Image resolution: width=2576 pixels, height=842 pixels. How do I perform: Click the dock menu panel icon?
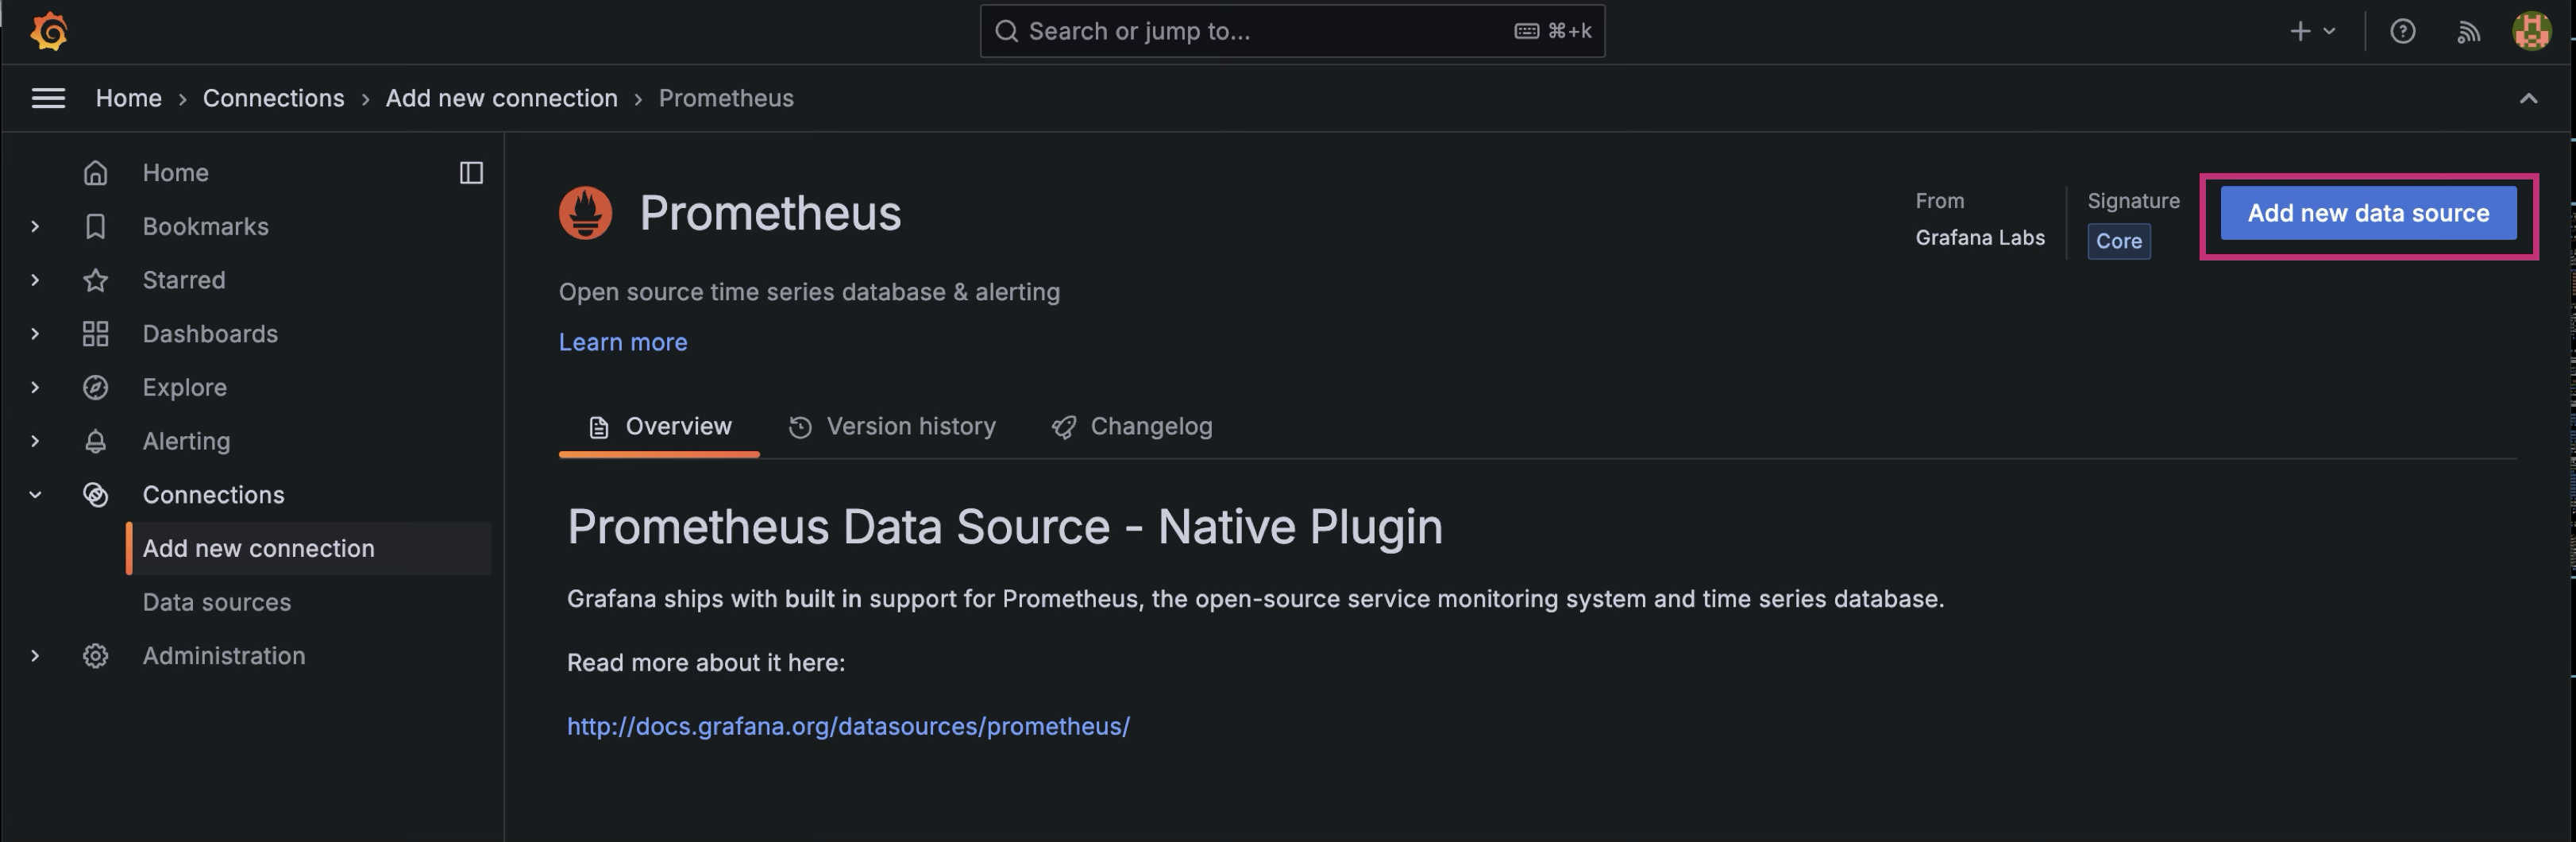471,173
